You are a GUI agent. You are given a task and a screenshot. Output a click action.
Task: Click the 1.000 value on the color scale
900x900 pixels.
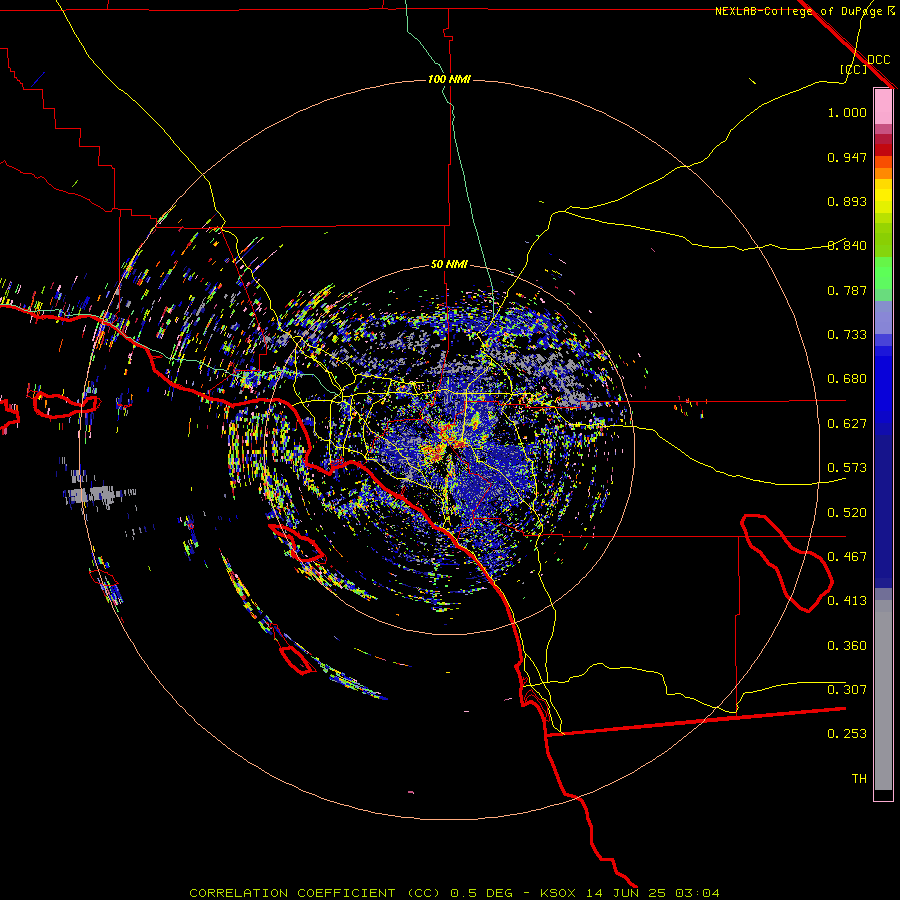(847, 112)
